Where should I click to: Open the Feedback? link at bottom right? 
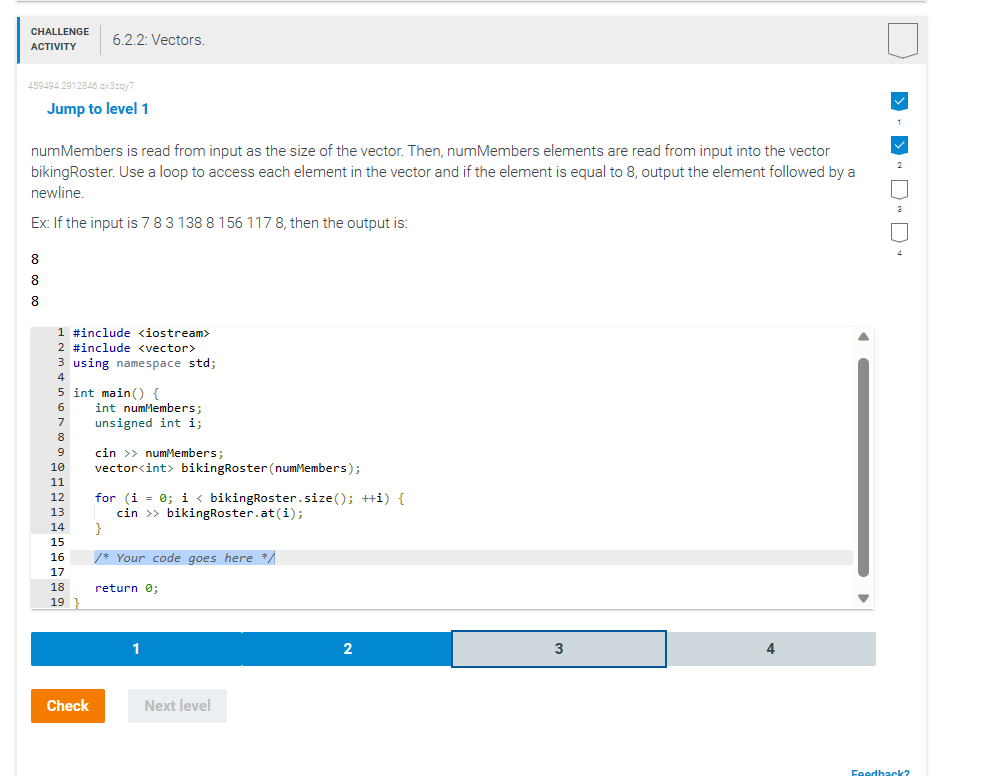click(879, 771)
